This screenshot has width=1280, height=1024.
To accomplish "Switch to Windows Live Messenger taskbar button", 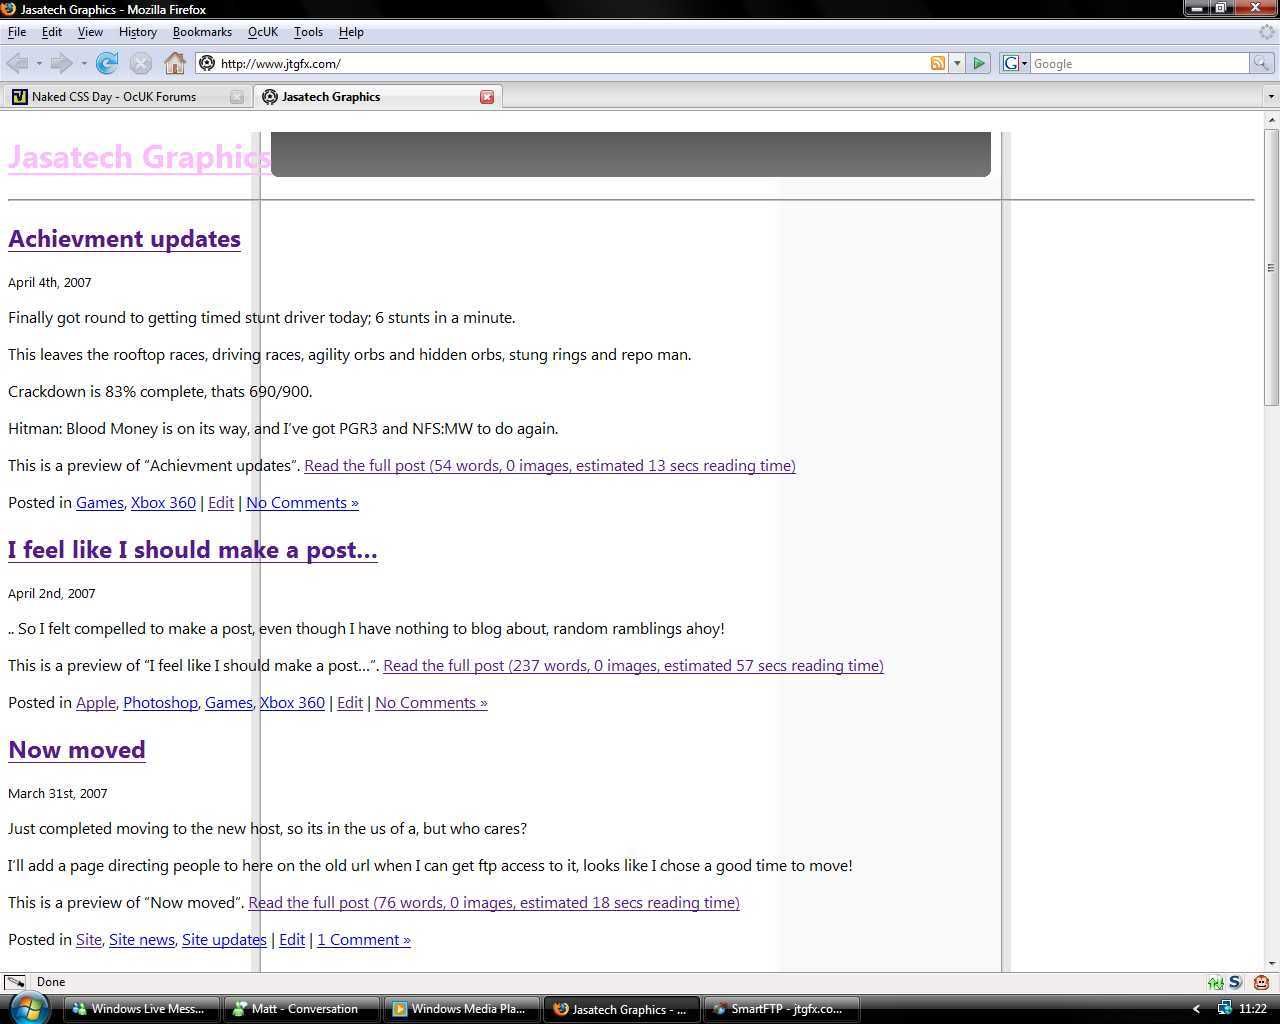I will (x=140, y=1009).
